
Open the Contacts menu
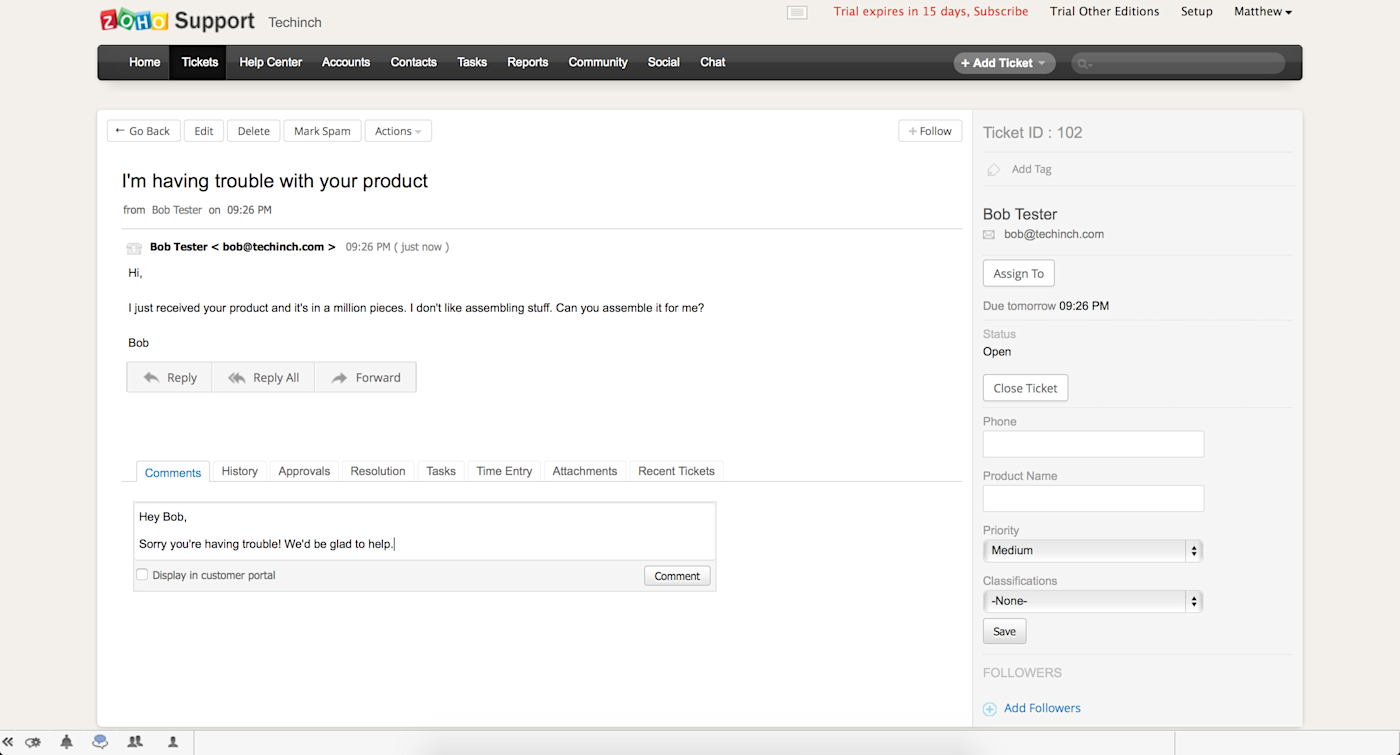414,62
